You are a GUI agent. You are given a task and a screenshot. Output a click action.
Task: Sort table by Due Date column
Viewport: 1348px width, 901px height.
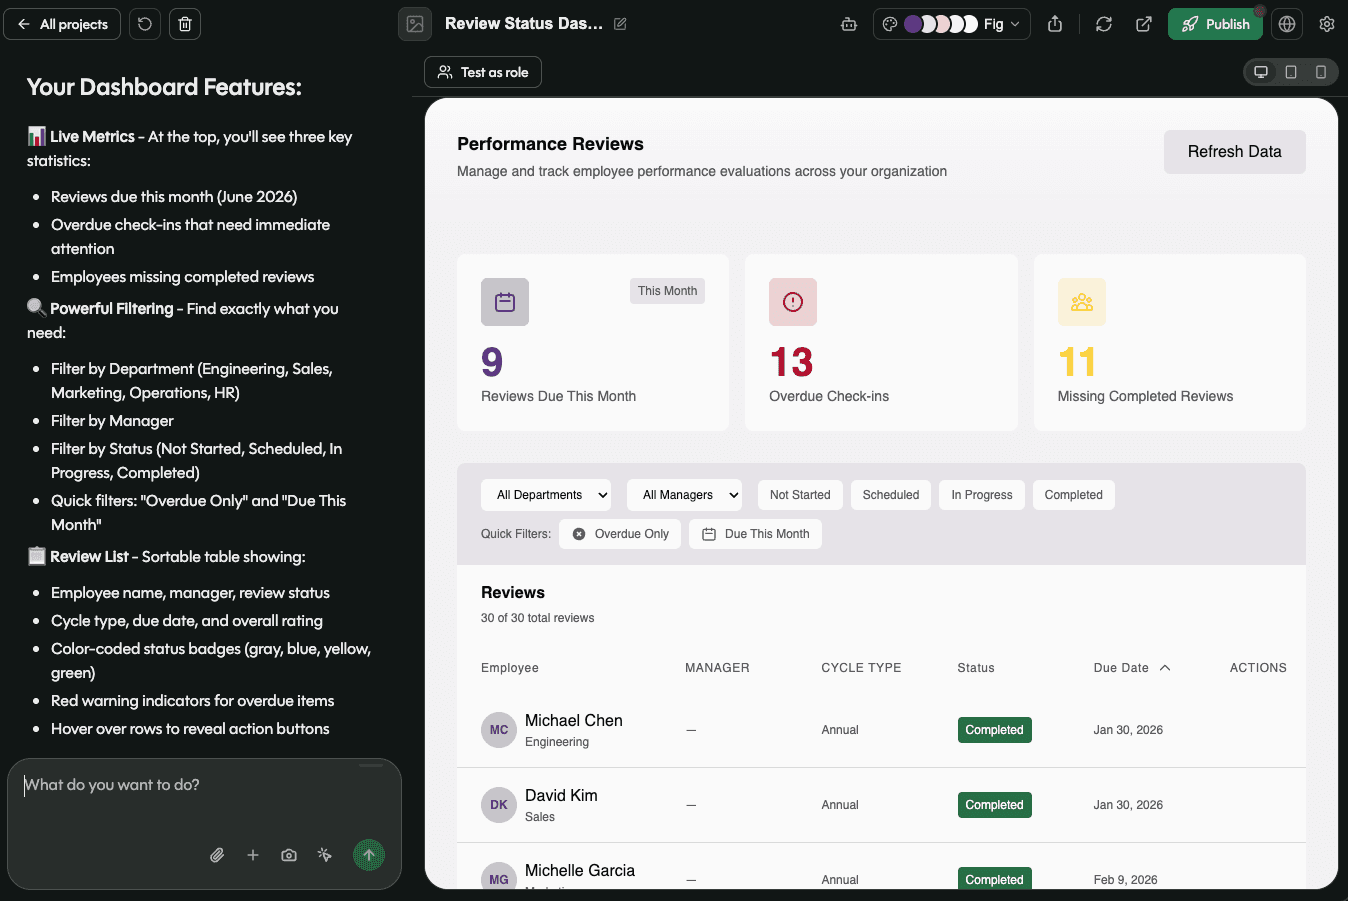click(1132, 668)
